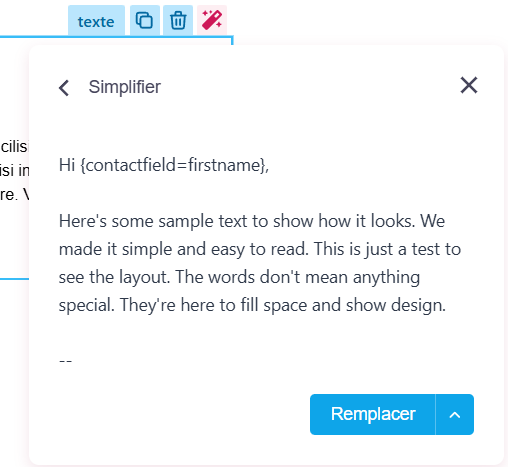Delete the text block with trash icon

[178, 20]
